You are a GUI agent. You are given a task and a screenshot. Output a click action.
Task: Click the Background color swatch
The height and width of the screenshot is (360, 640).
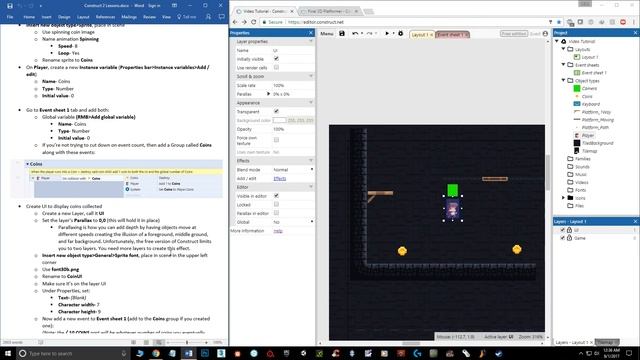(x=279, y=120)
